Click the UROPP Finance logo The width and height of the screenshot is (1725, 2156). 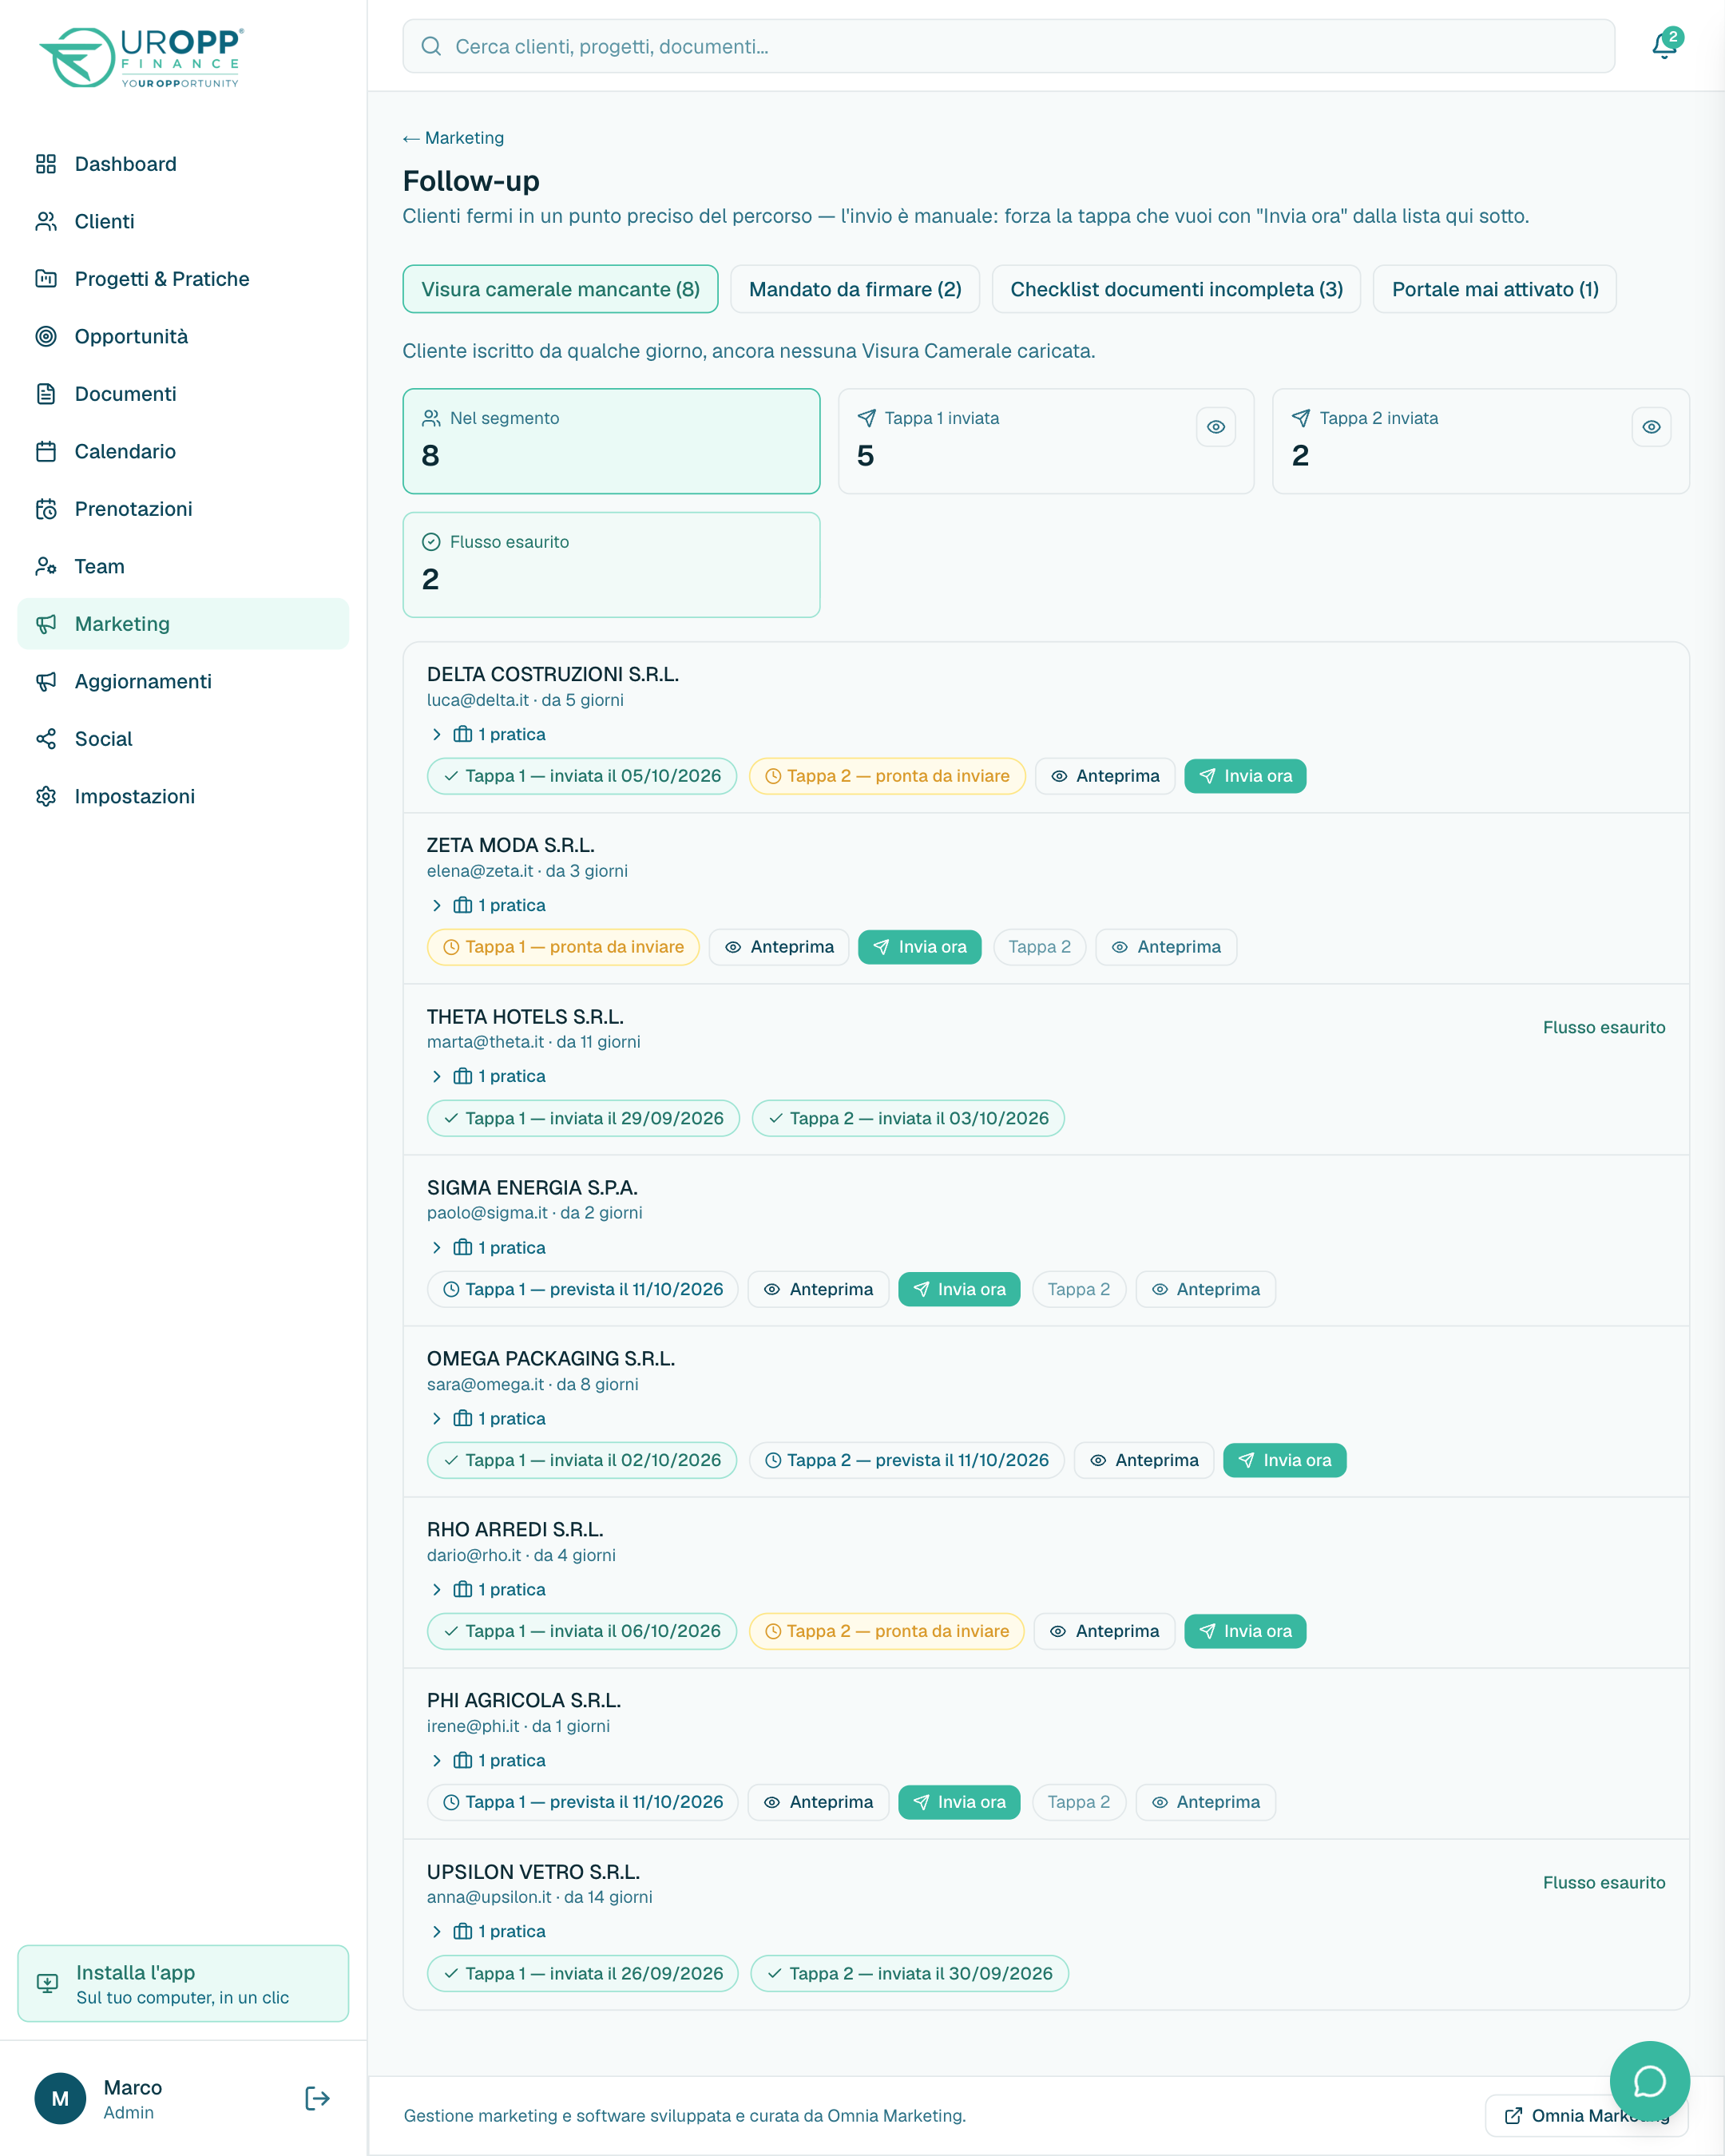point(140,58)
